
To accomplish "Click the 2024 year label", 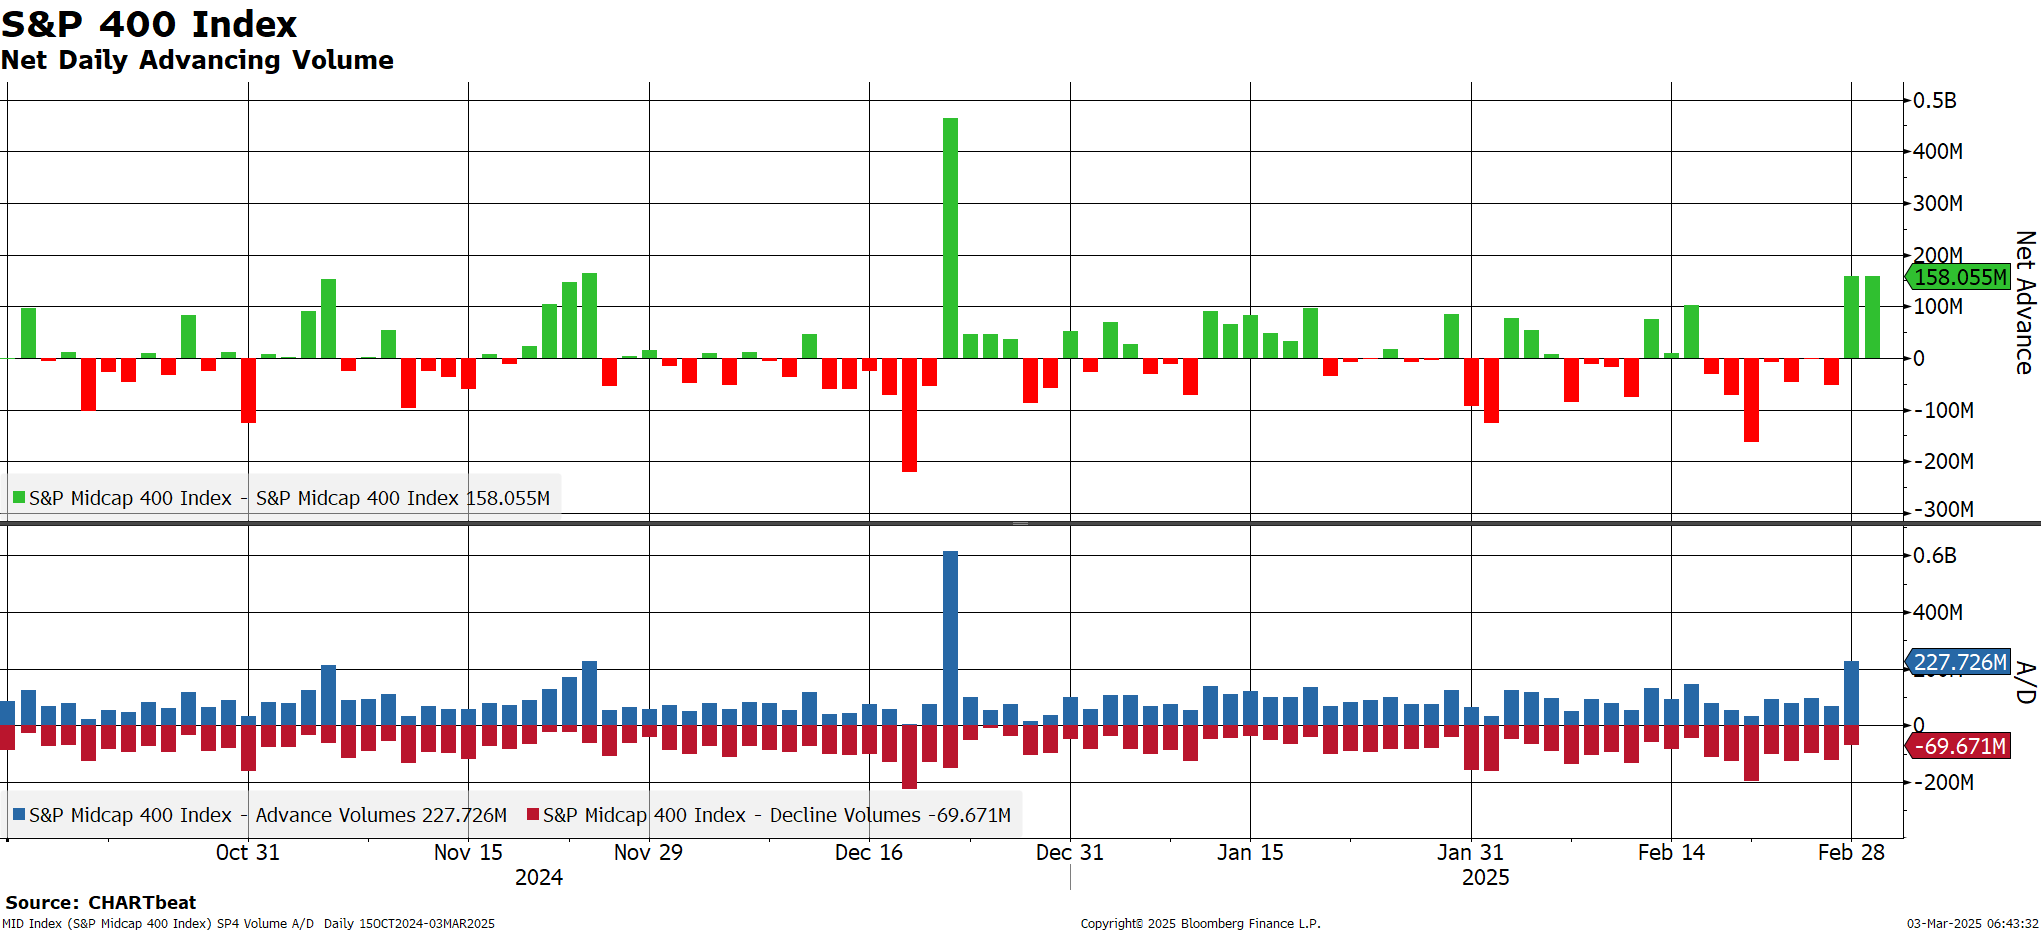I will point(538,877).
